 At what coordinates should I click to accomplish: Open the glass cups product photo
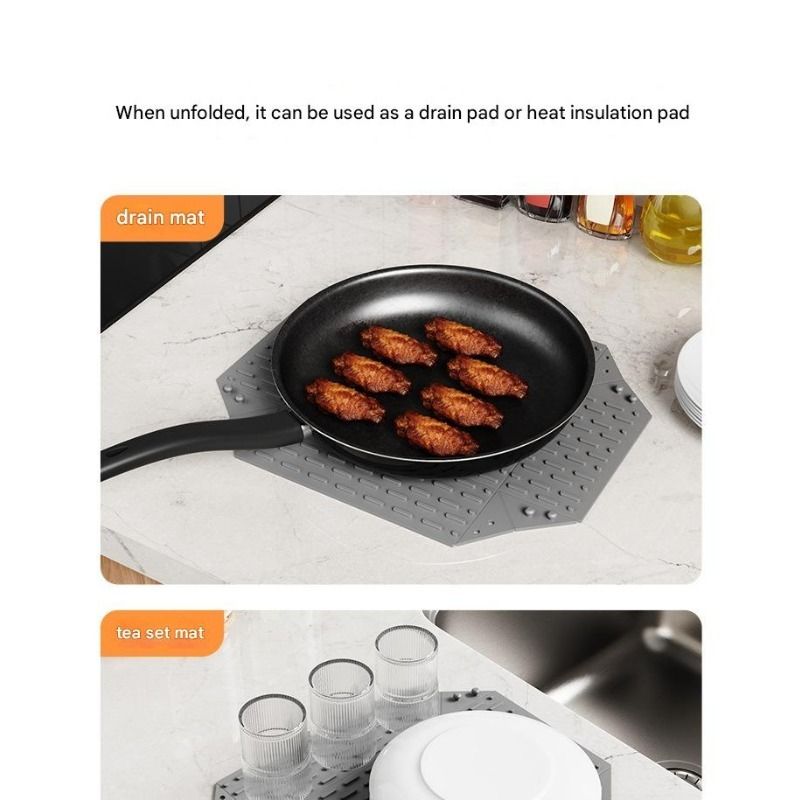click(x=401, y=705)
